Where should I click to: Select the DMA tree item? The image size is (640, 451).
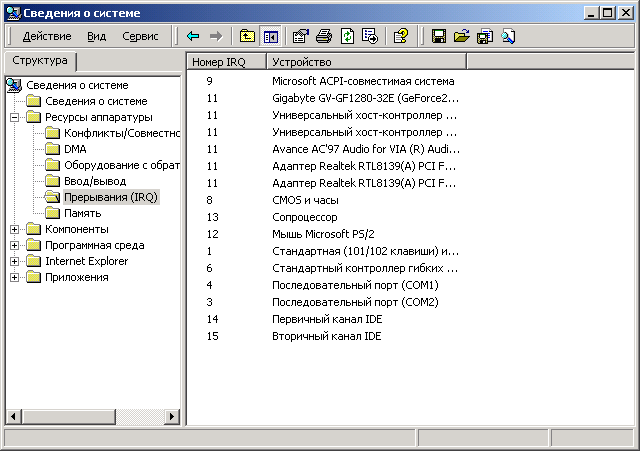(x=75, y=149)
